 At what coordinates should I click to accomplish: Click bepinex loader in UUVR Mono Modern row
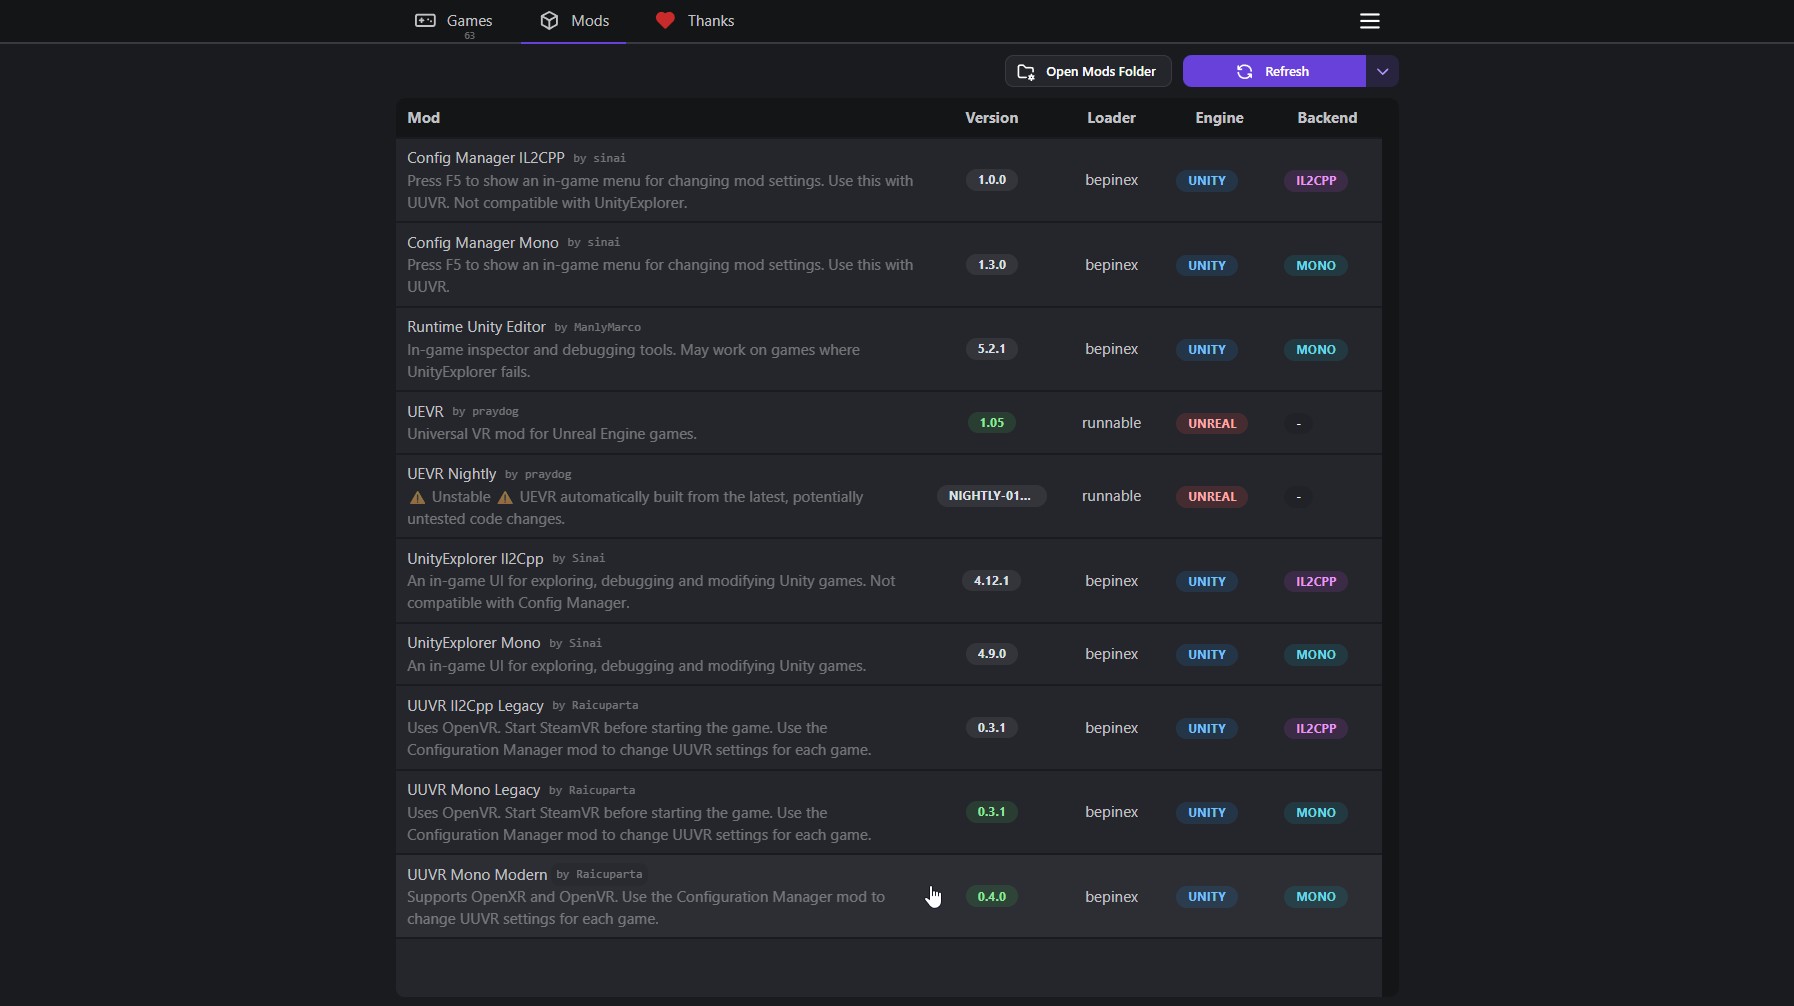point(1111,897)
